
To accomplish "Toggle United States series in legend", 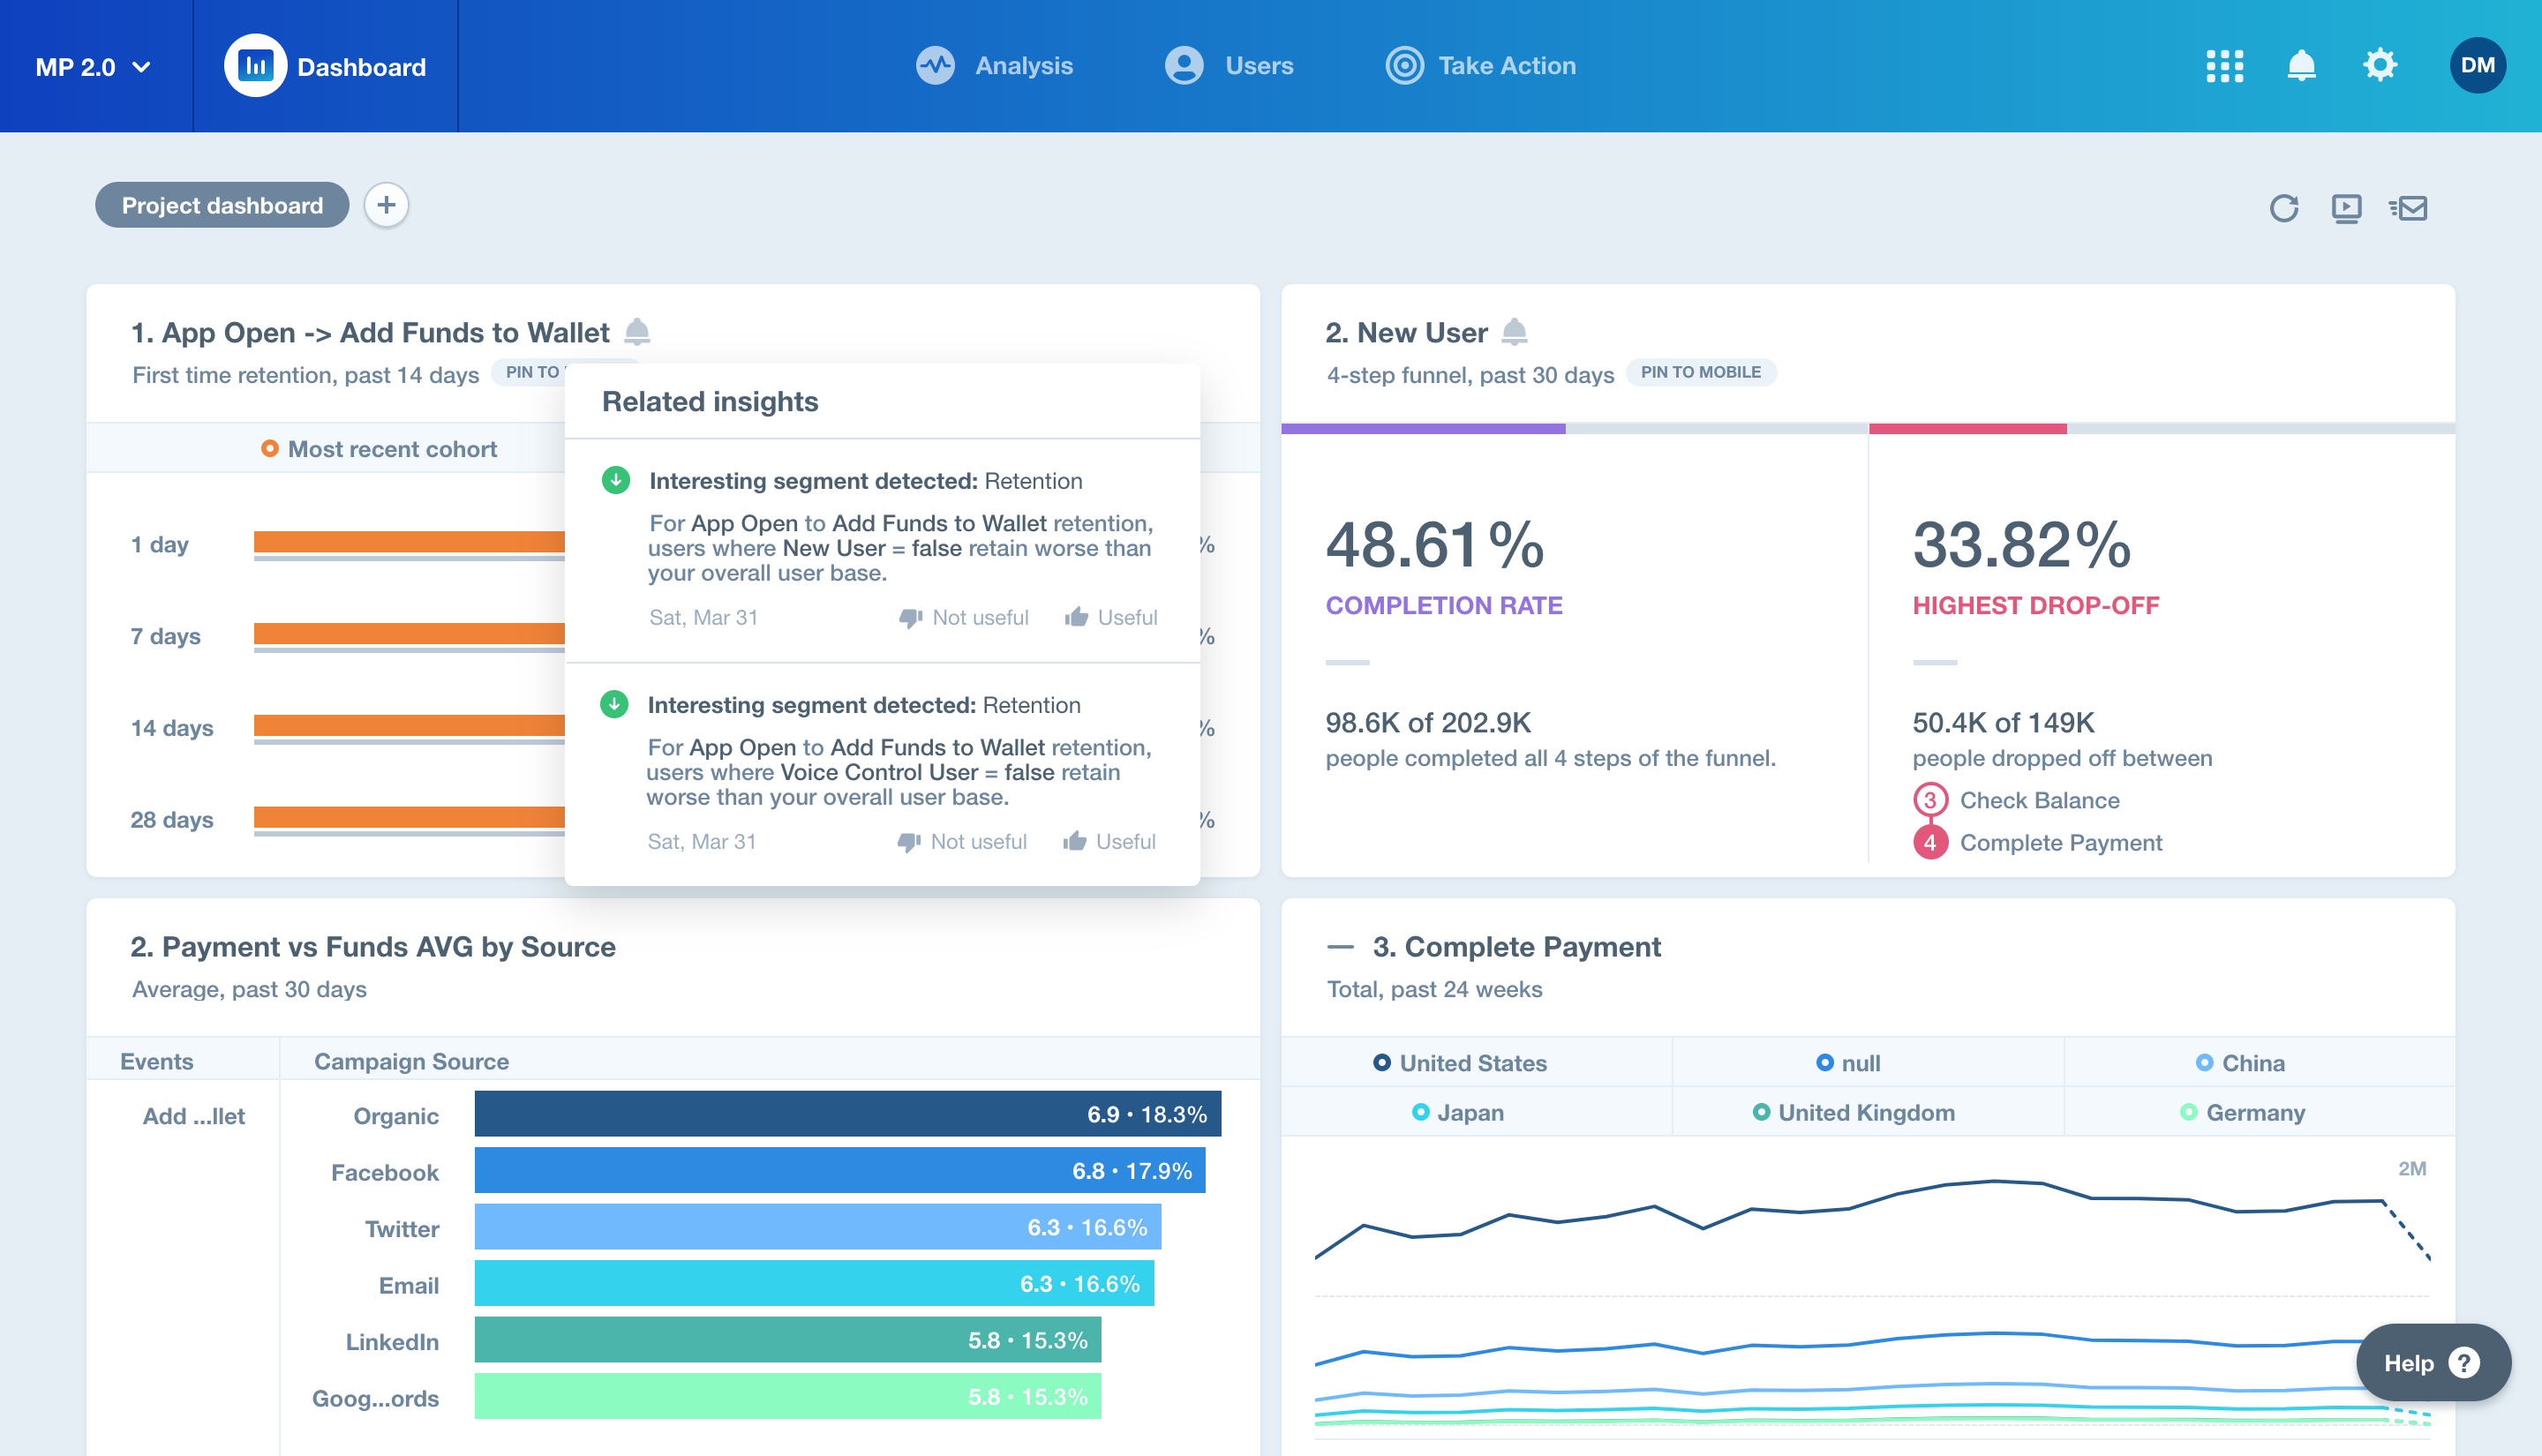I will pos(1460,1063).
